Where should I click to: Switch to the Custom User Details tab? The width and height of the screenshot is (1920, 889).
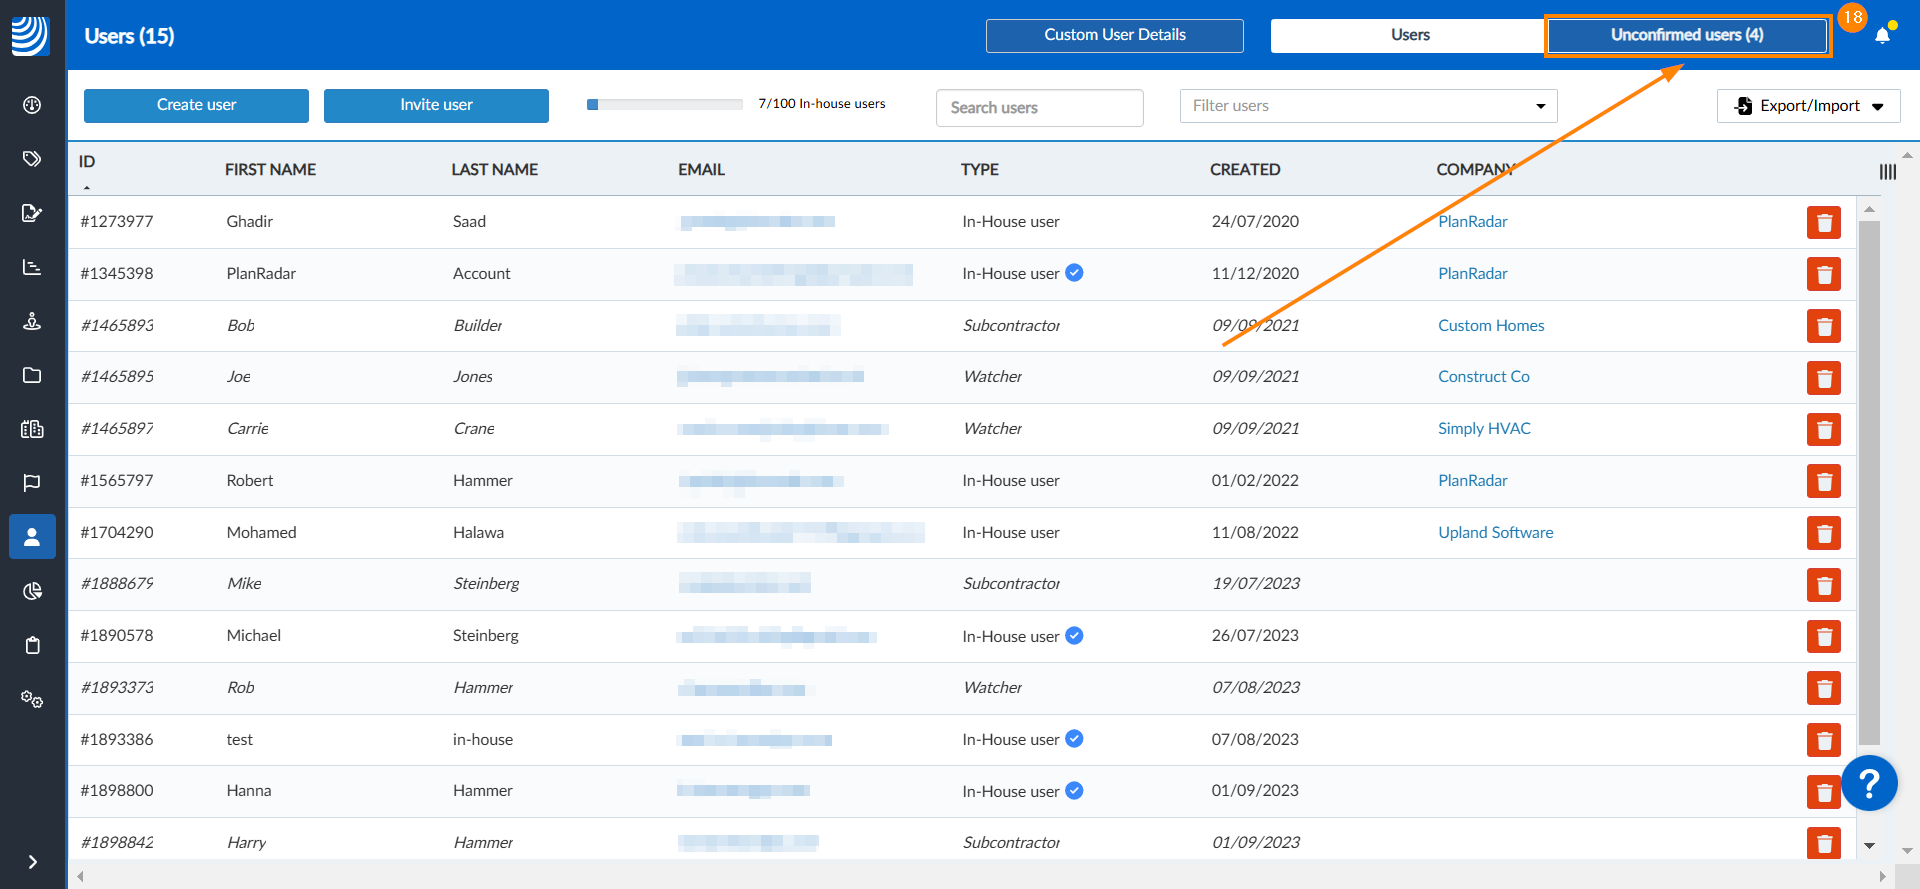[x=1115, y=35]
